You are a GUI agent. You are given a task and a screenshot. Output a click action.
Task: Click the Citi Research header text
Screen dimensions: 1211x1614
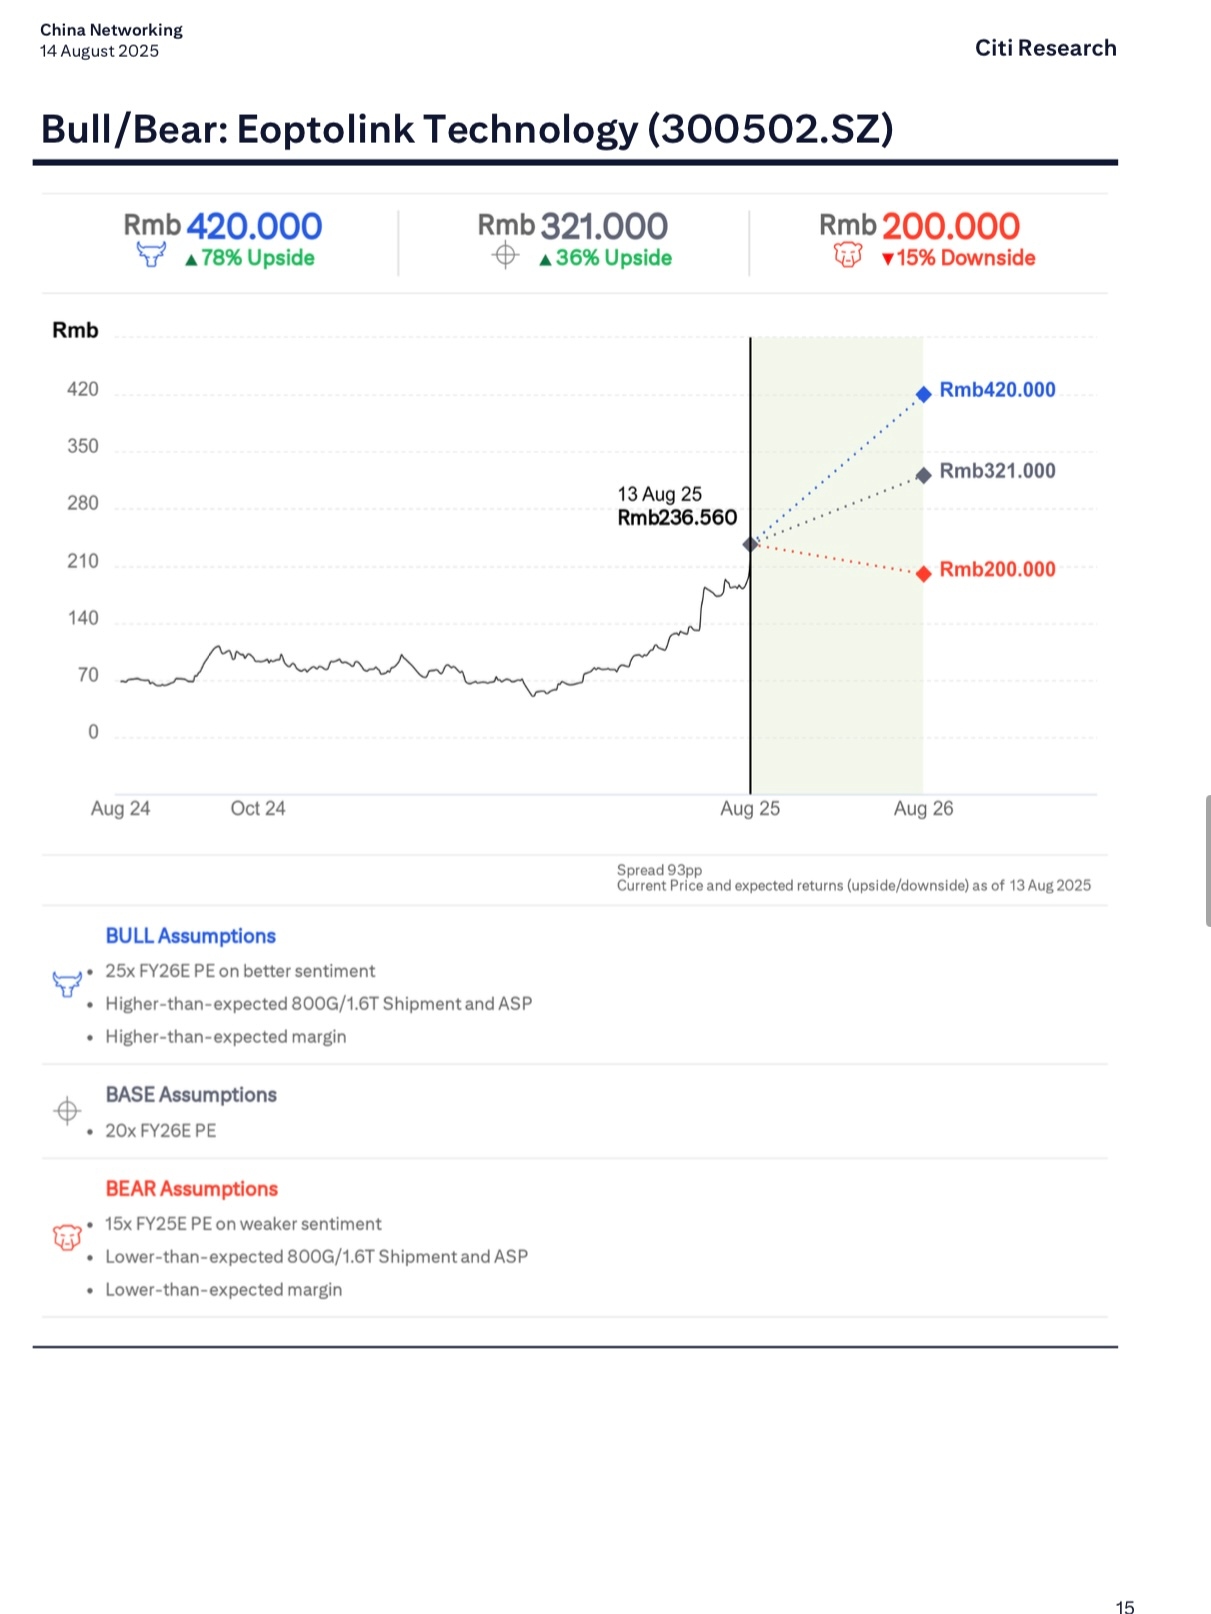tap(1046, 48)
